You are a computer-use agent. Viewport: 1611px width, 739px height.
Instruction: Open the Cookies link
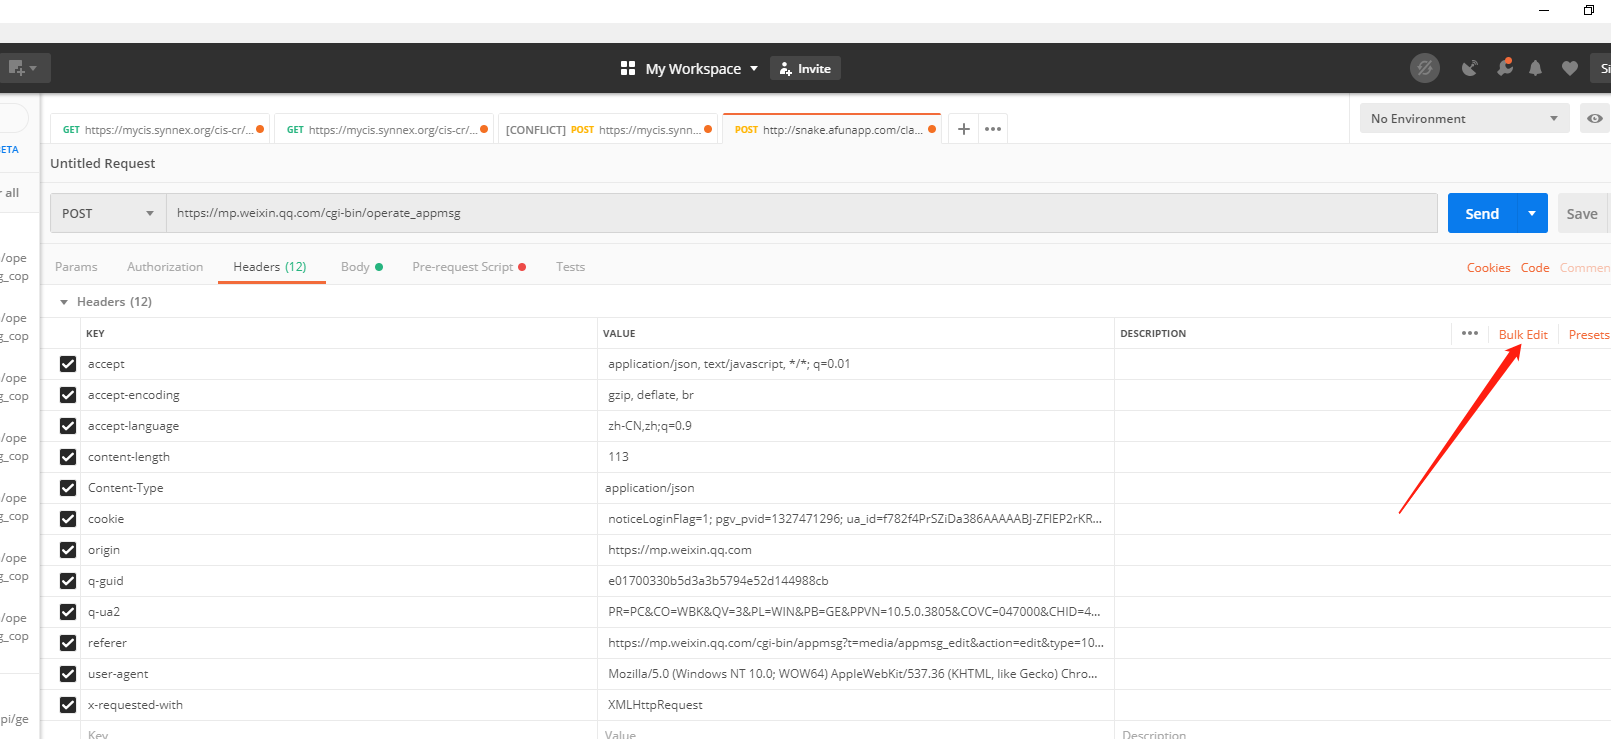pos(1488,268)
